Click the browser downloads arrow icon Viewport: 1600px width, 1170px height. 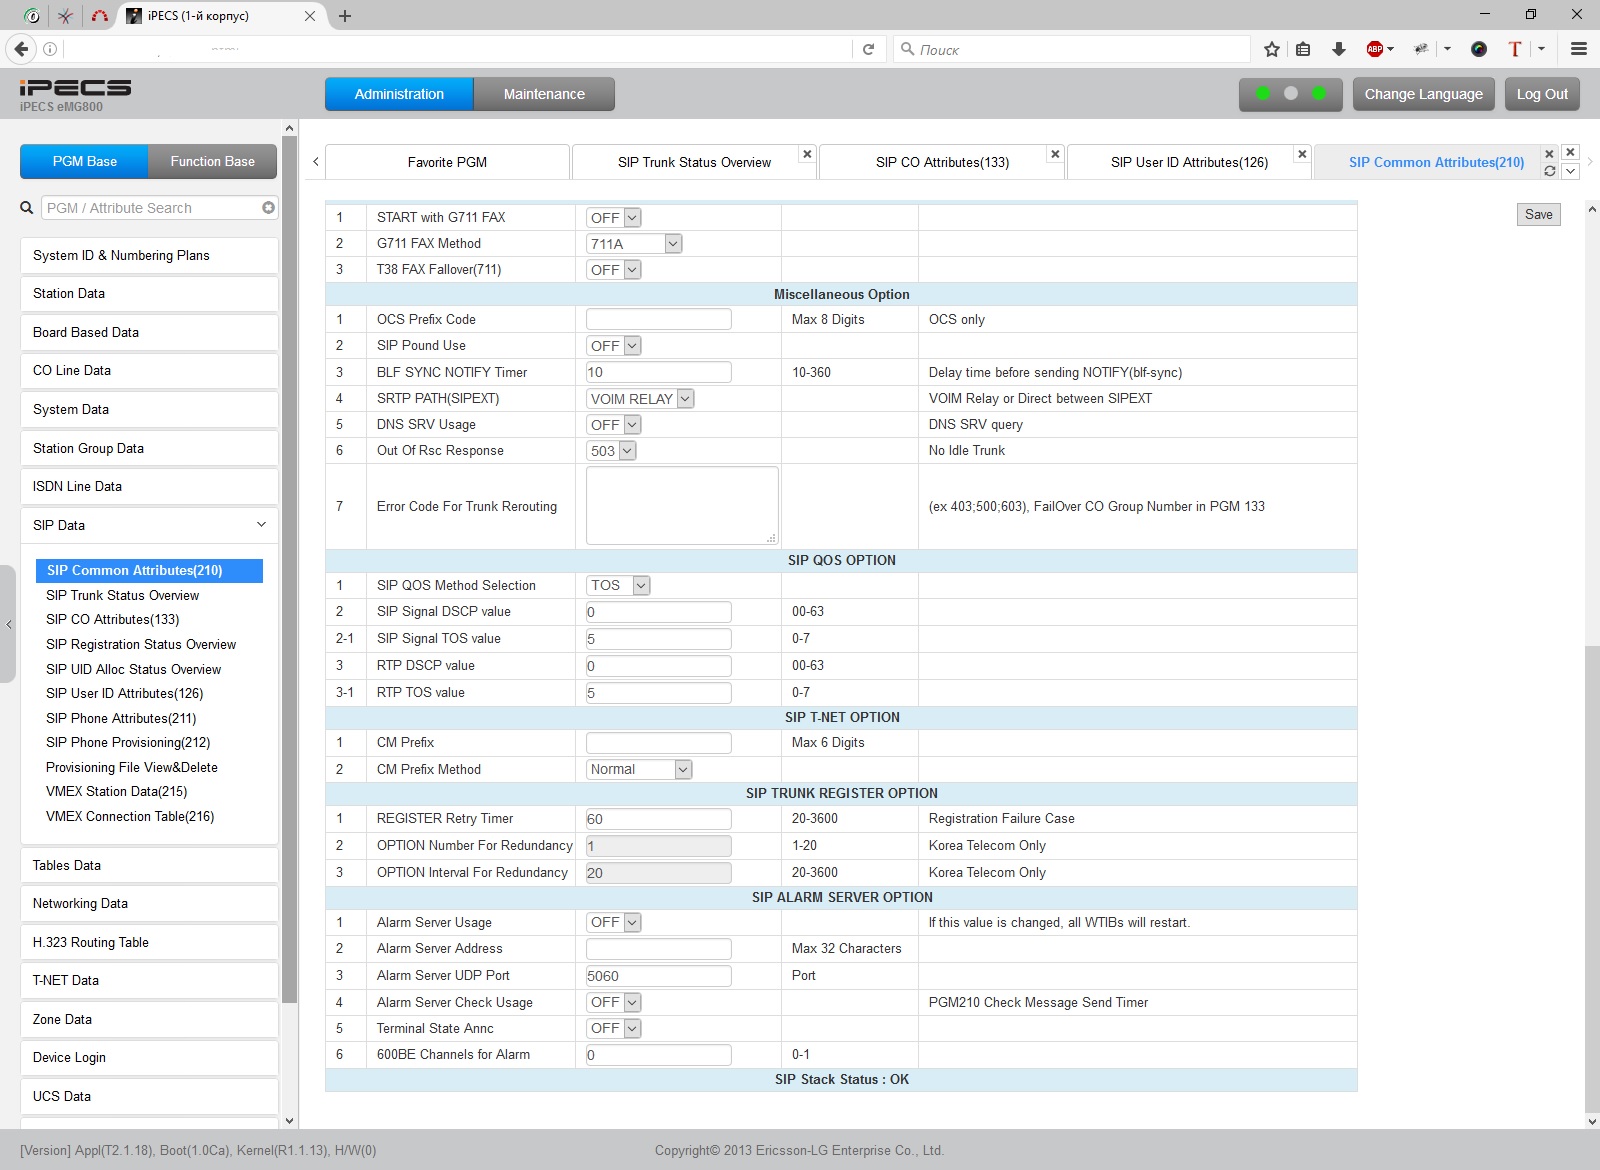point(1339,49)
